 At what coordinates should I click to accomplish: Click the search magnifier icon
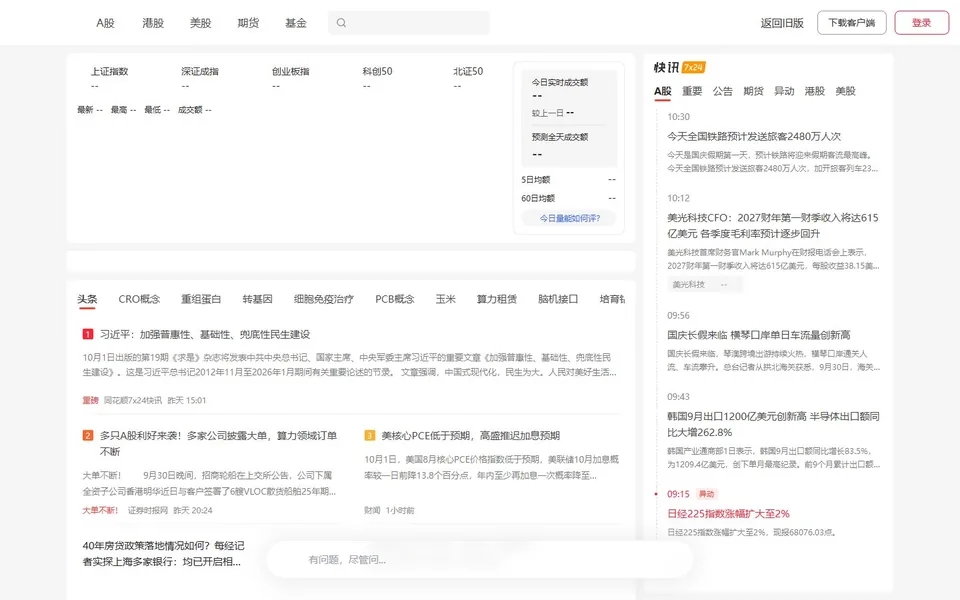pyautogui.click(x=341, y=23)
